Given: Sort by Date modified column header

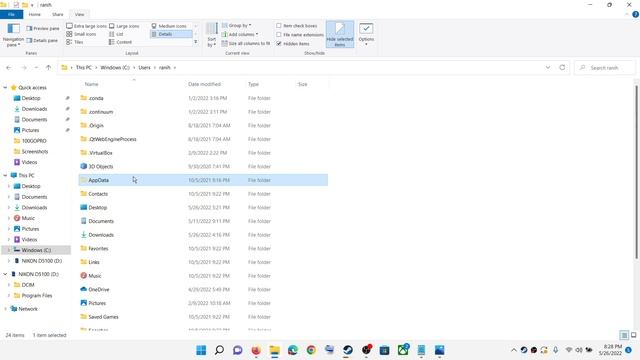Looking at the screenshot, I should pos(204,84).
